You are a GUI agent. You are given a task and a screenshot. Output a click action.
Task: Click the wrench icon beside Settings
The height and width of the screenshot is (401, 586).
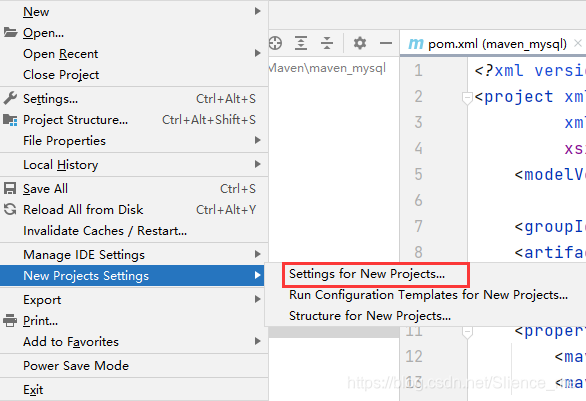(10, 98)
